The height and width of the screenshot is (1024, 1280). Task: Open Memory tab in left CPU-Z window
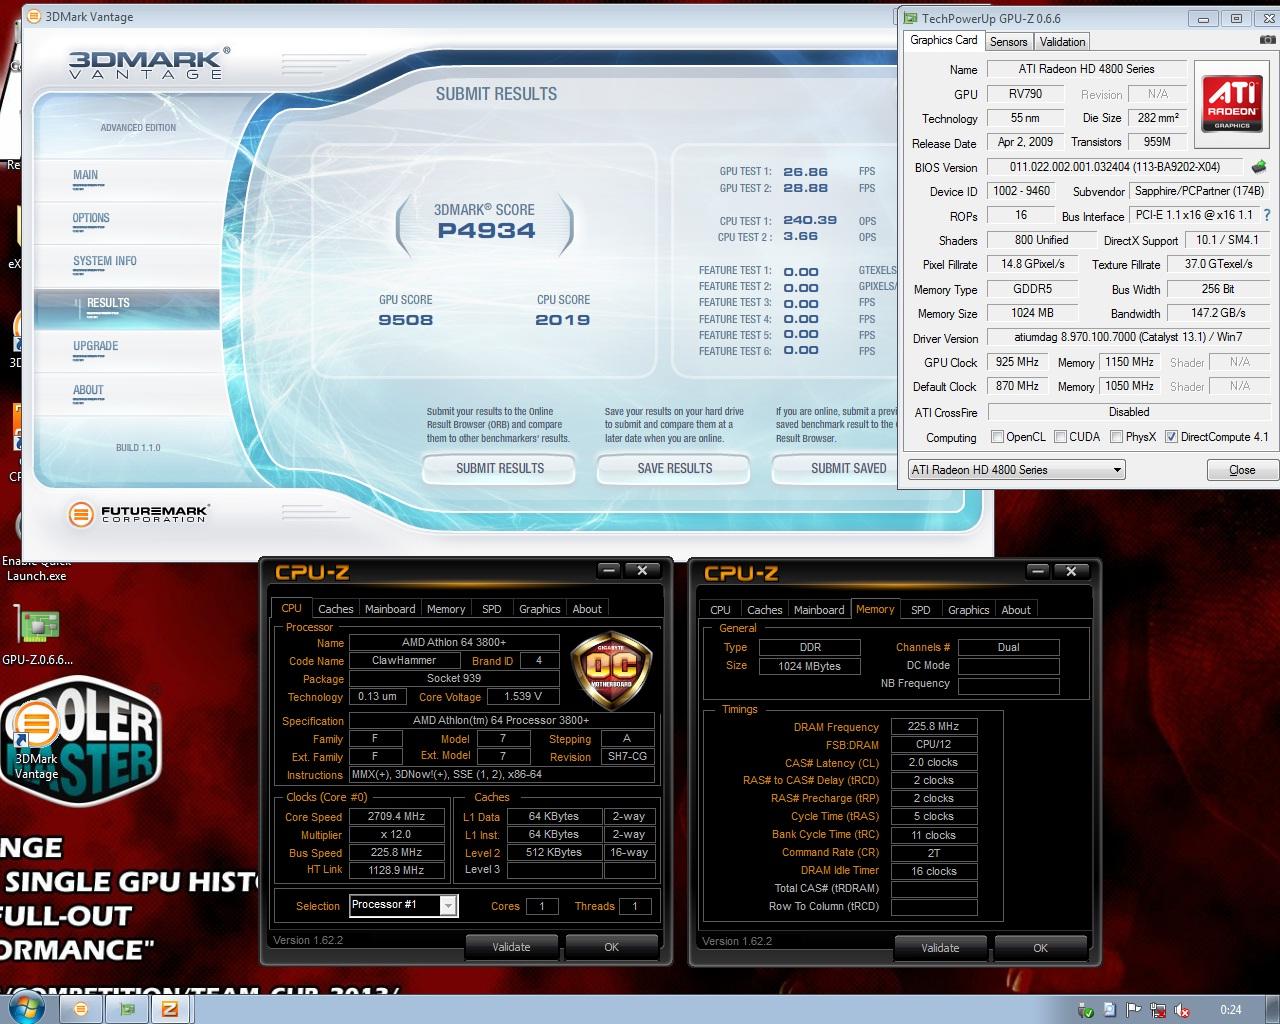pos(446,609)
